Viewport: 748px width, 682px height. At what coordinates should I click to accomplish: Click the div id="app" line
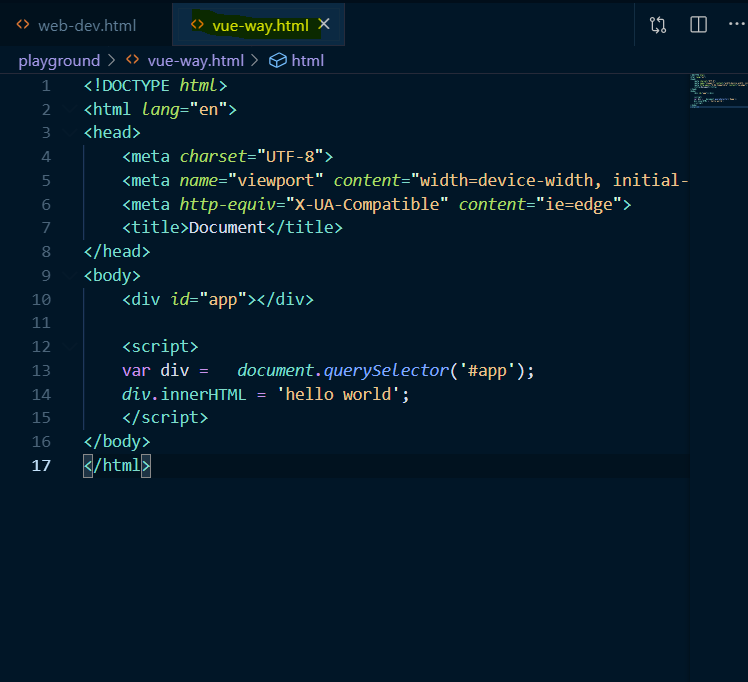point(218,300)
